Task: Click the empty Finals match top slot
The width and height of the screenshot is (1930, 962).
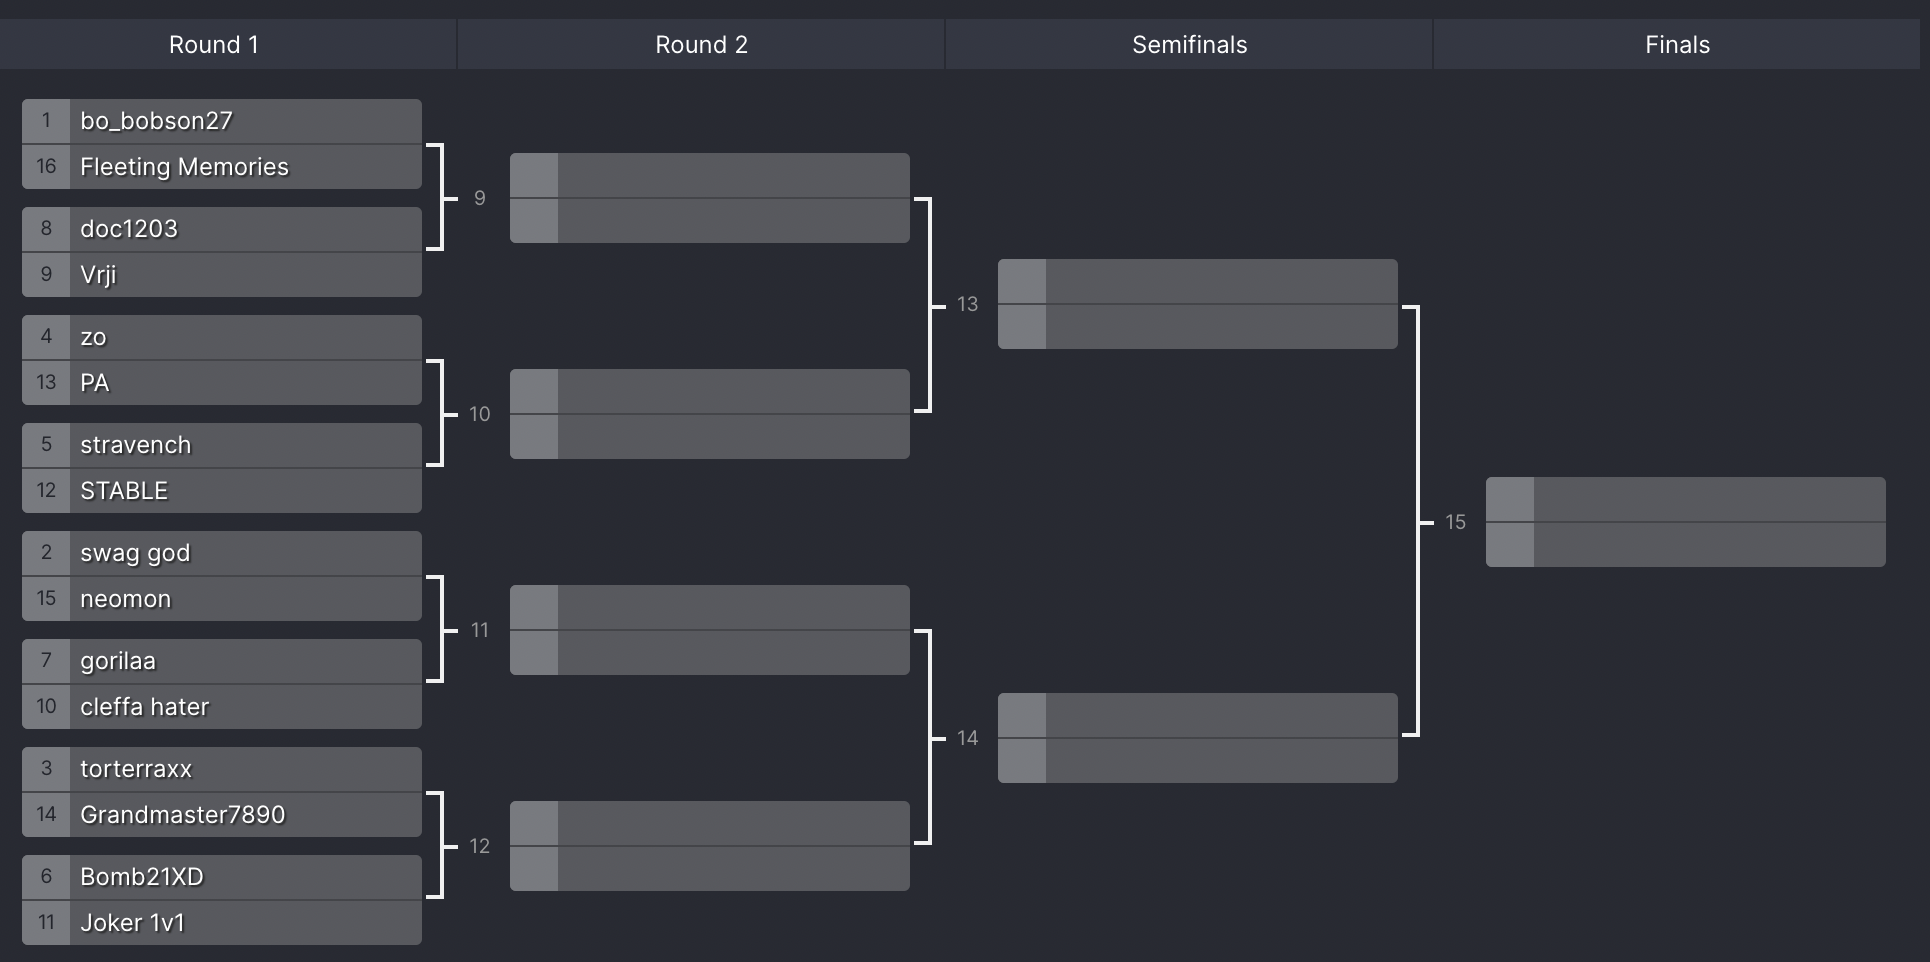Action: [1686, 499]
